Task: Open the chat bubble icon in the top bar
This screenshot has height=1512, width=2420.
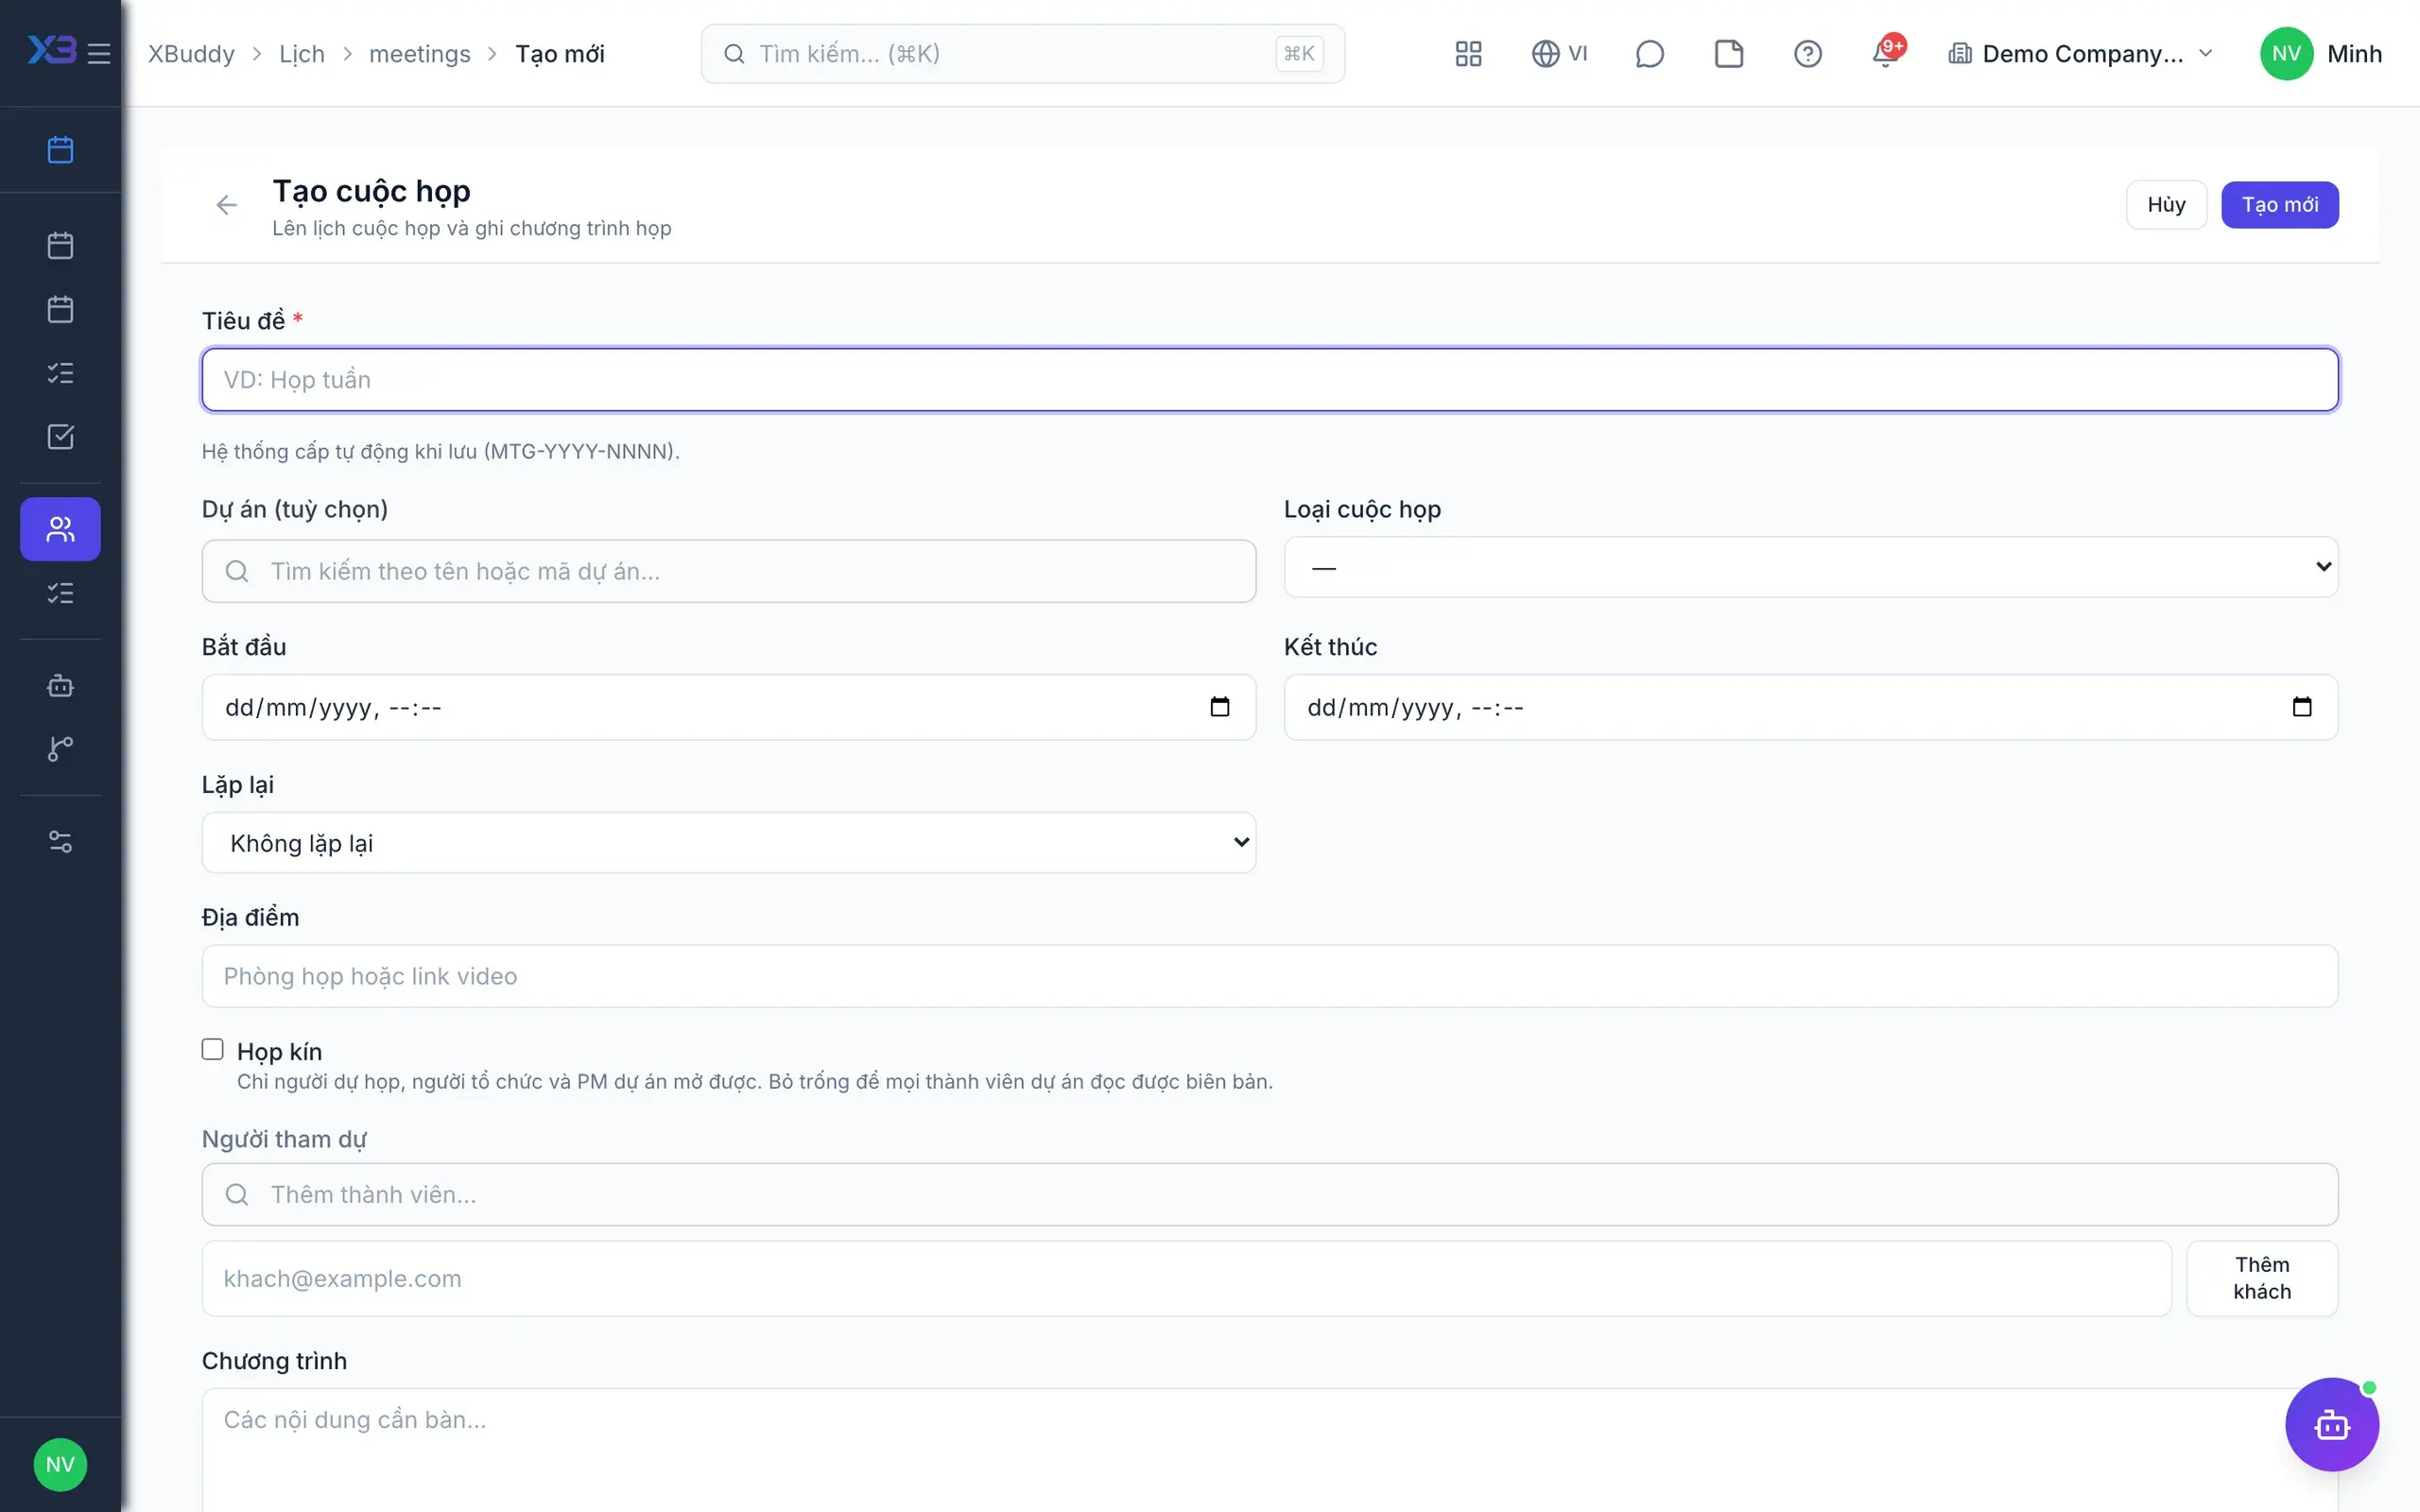Action: tap(1649, 54)
